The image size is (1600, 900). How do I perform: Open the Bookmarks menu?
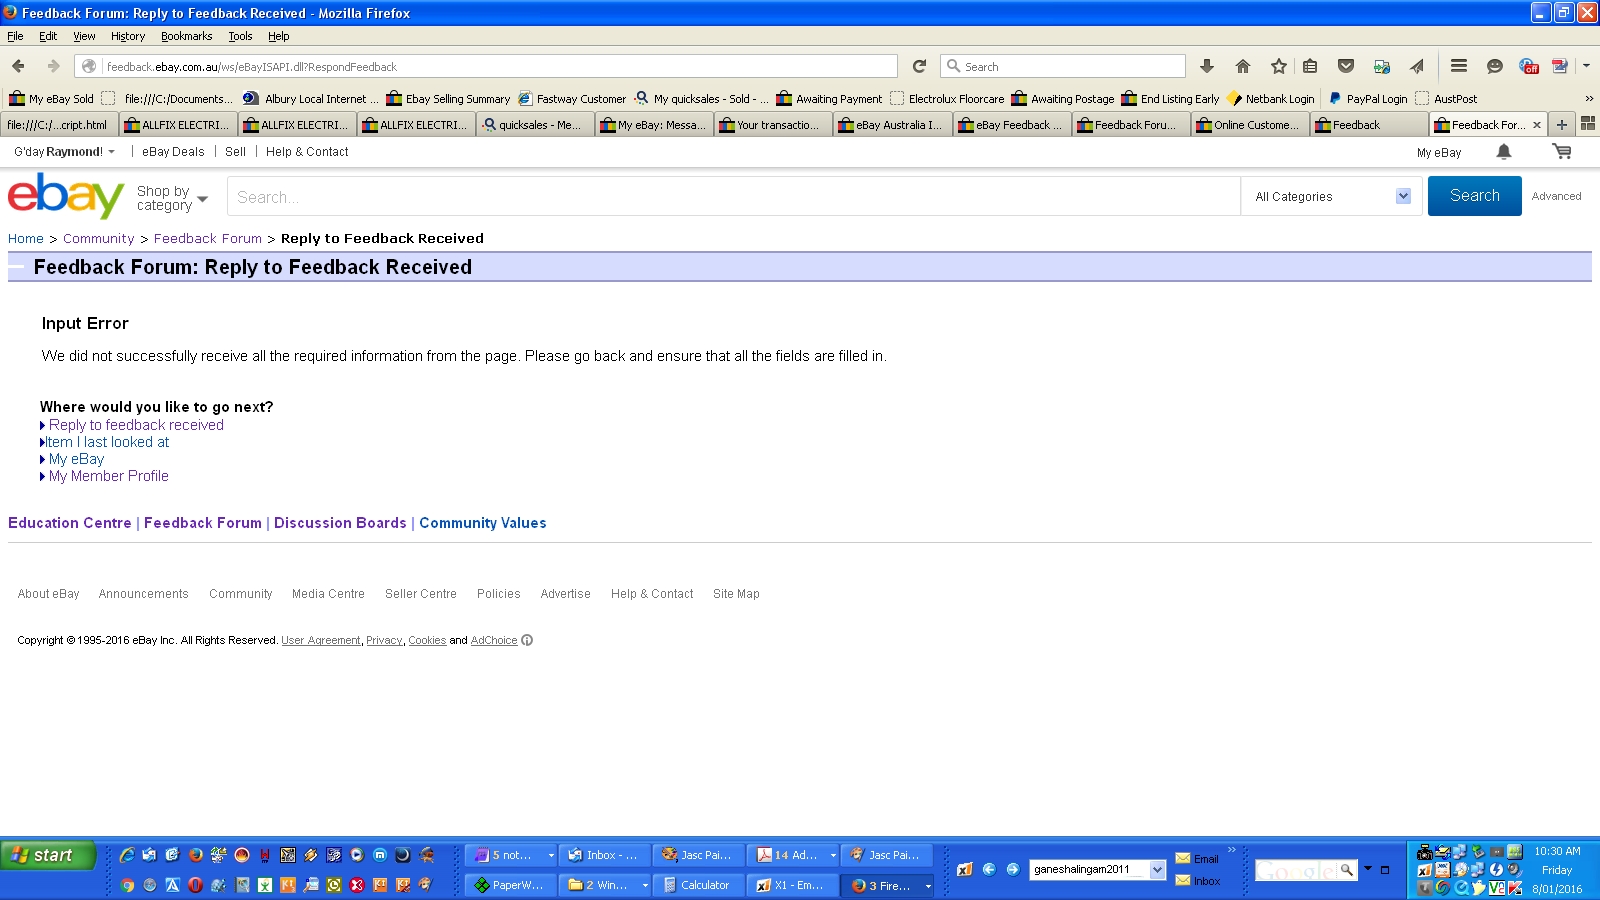186,36
